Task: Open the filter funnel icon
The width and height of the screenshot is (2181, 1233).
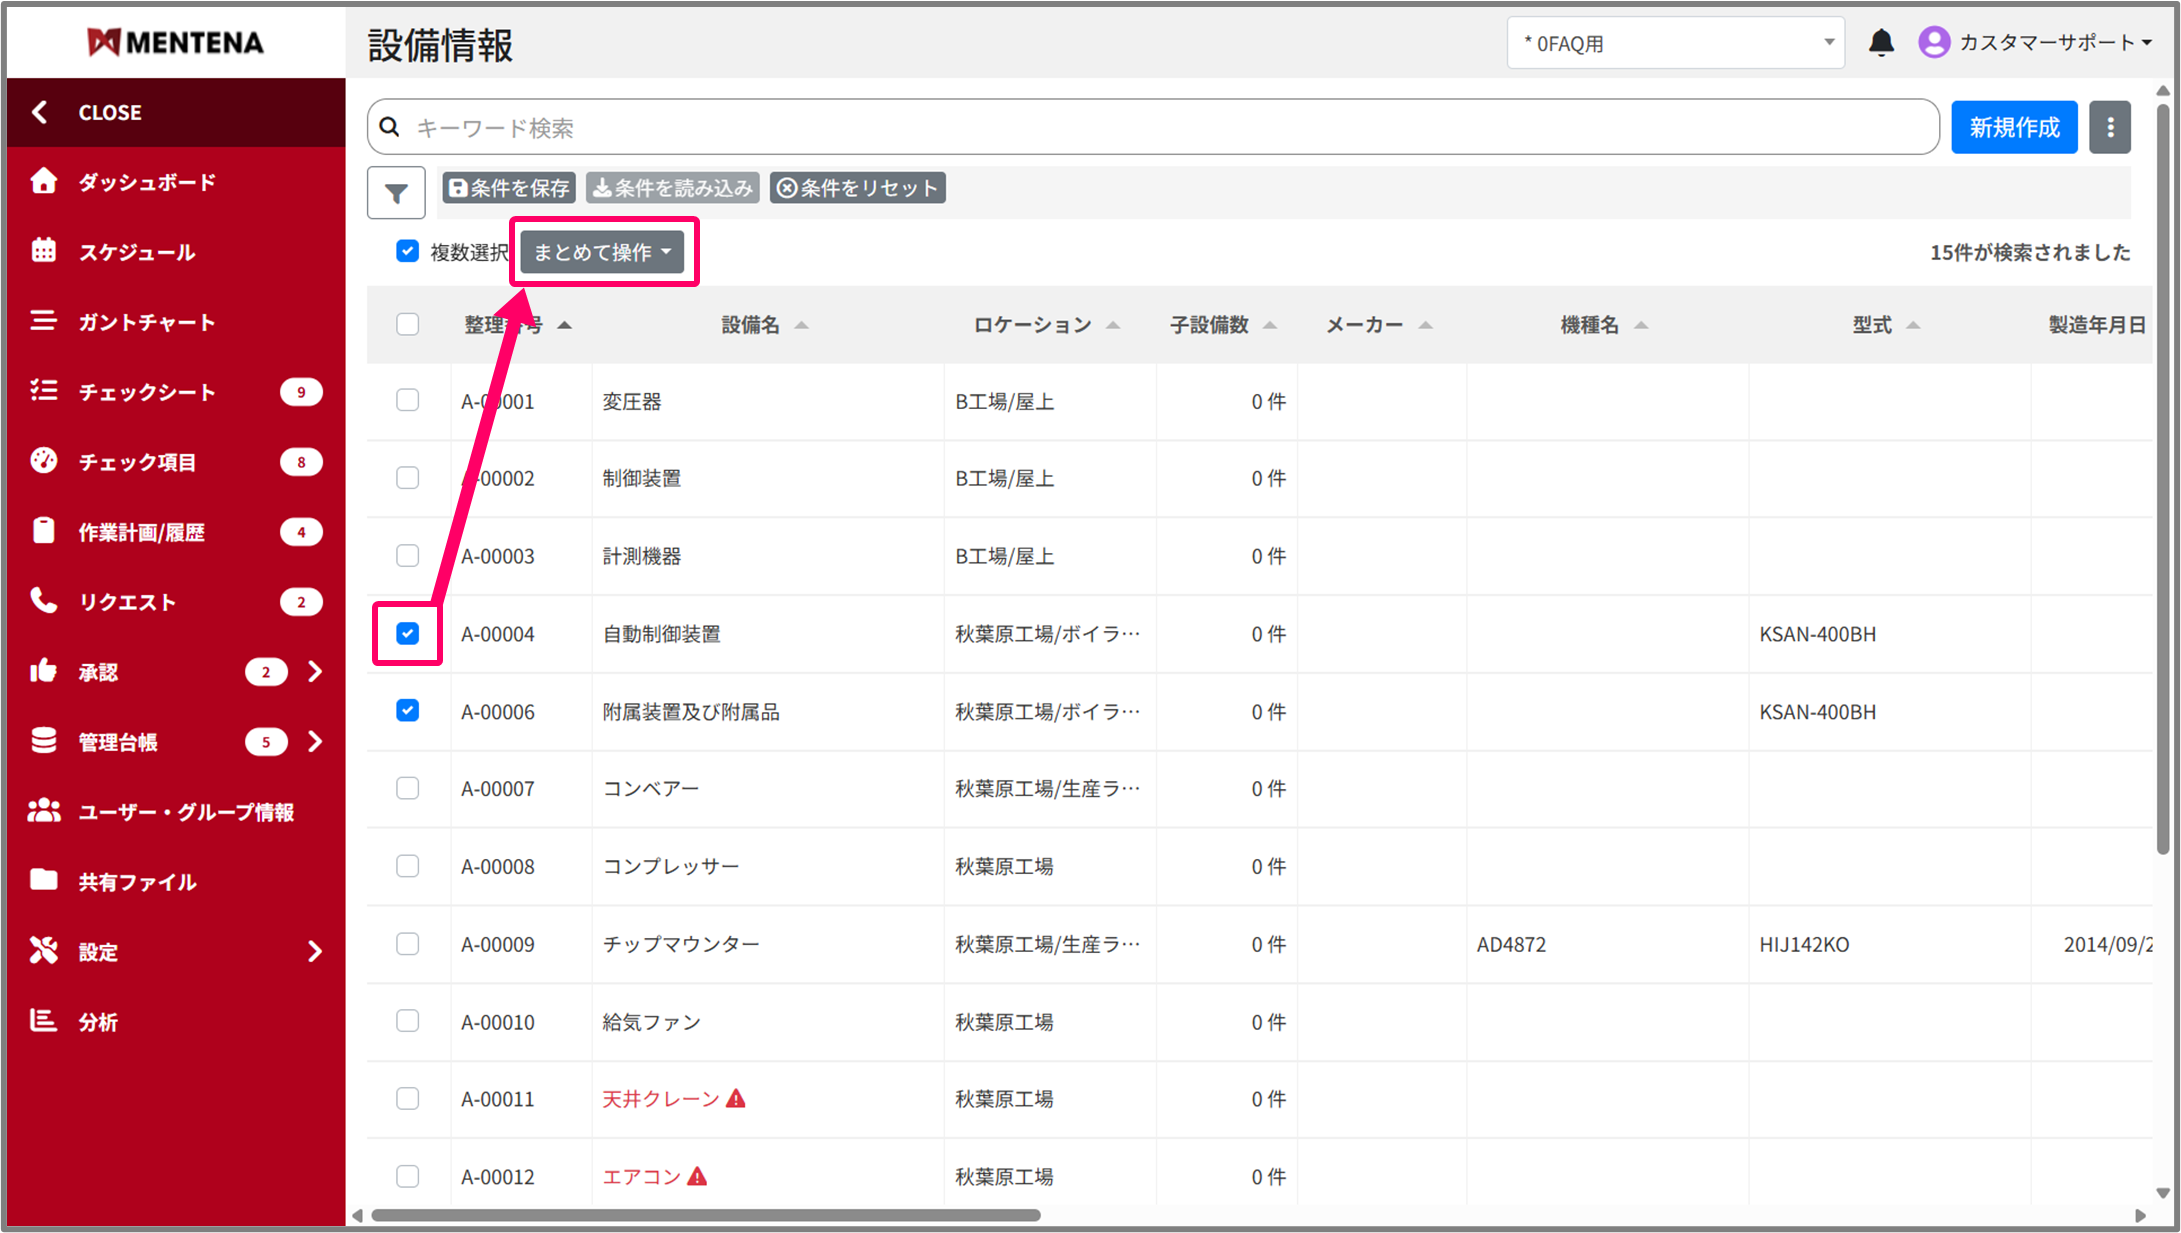Action: (396, 193)
